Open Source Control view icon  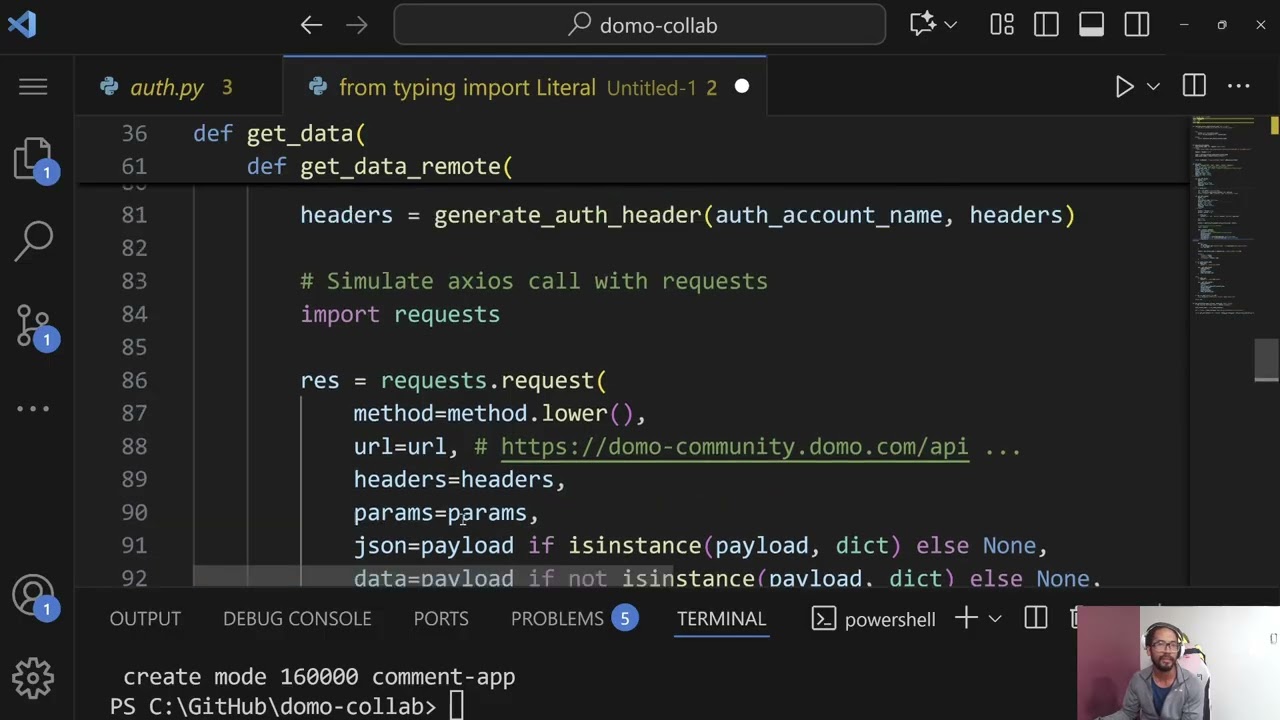coord(33,325)
